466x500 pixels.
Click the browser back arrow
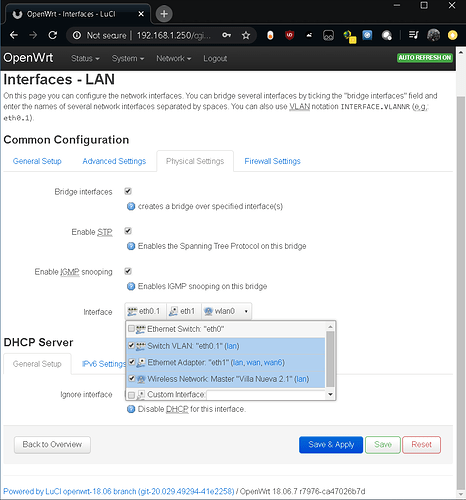(14, 35)
